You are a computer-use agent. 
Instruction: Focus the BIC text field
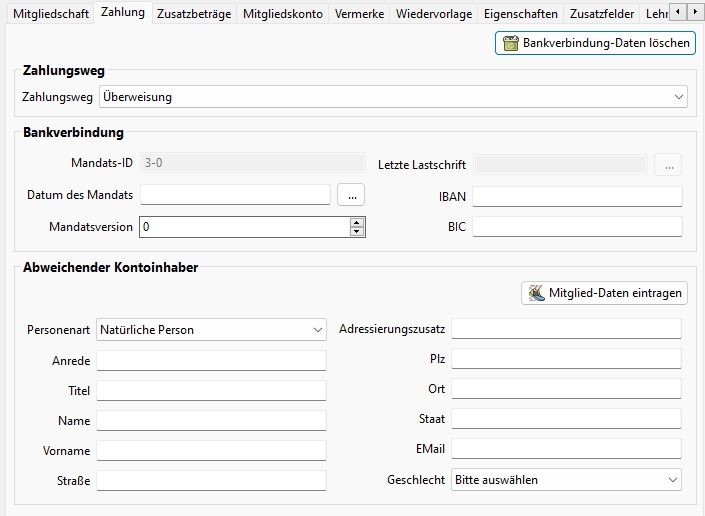(x=577, y=227)
